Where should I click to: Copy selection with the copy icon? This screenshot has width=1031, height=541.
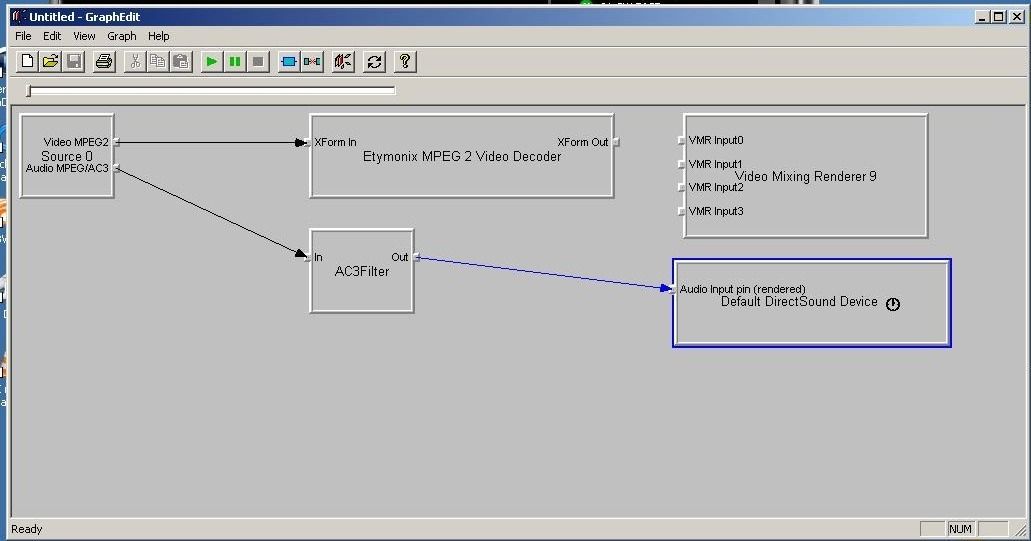(158, 62)
